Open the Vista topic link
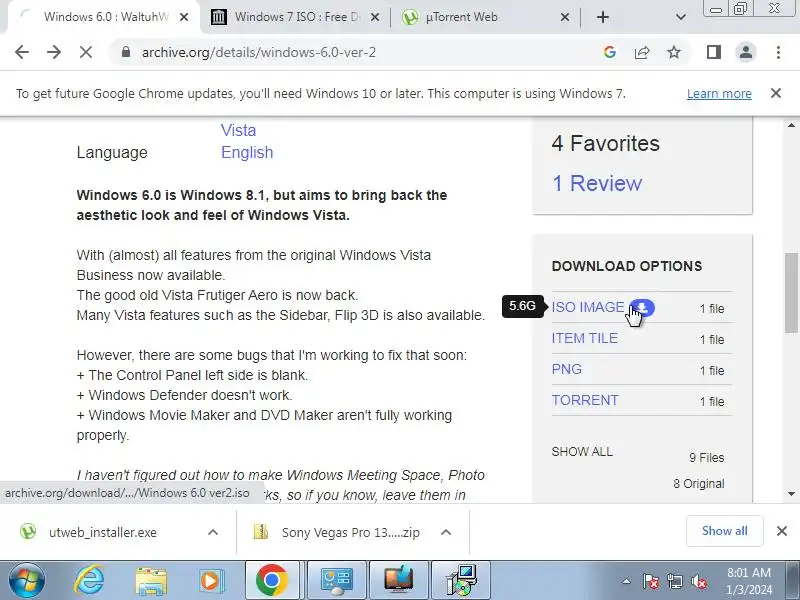The image size is (800, 600). pyautogui.click(x=238, y=130)
